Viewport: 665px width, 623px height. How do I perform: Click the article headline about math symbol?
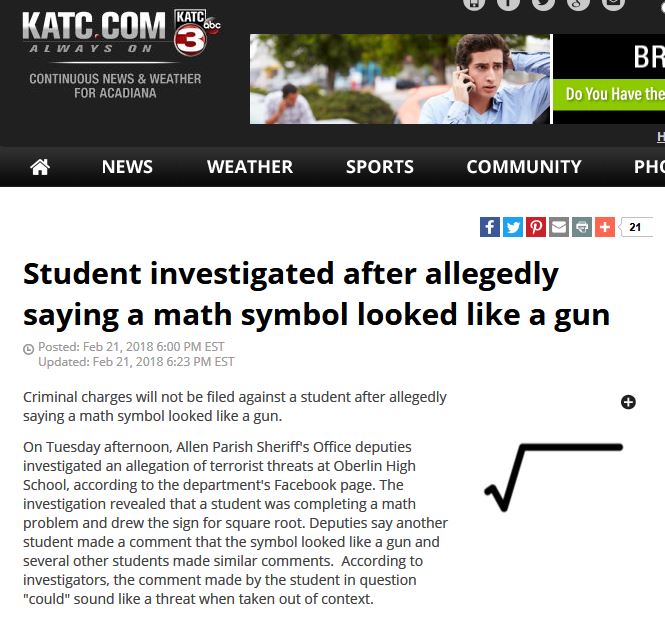click(316, 294)
